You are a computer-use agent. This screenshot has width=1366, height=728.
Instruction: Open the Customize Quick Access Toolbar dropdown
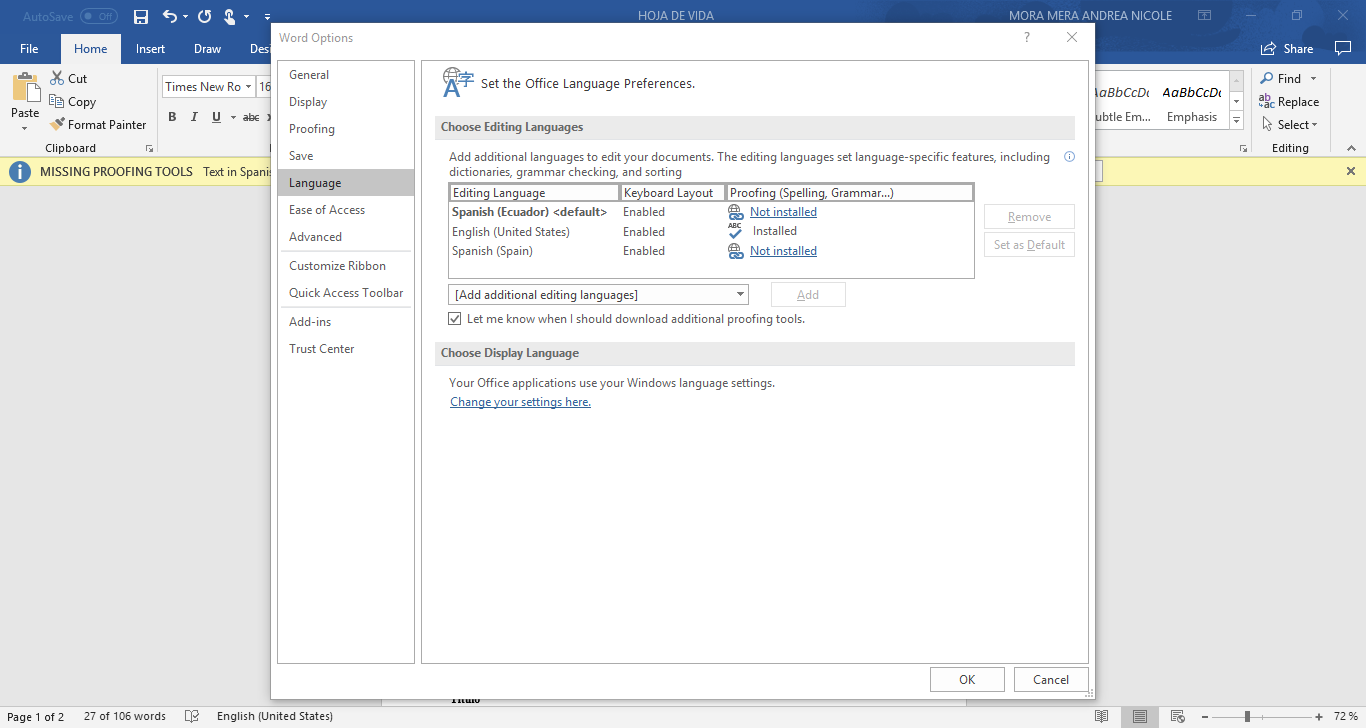[x=268, y=17]
